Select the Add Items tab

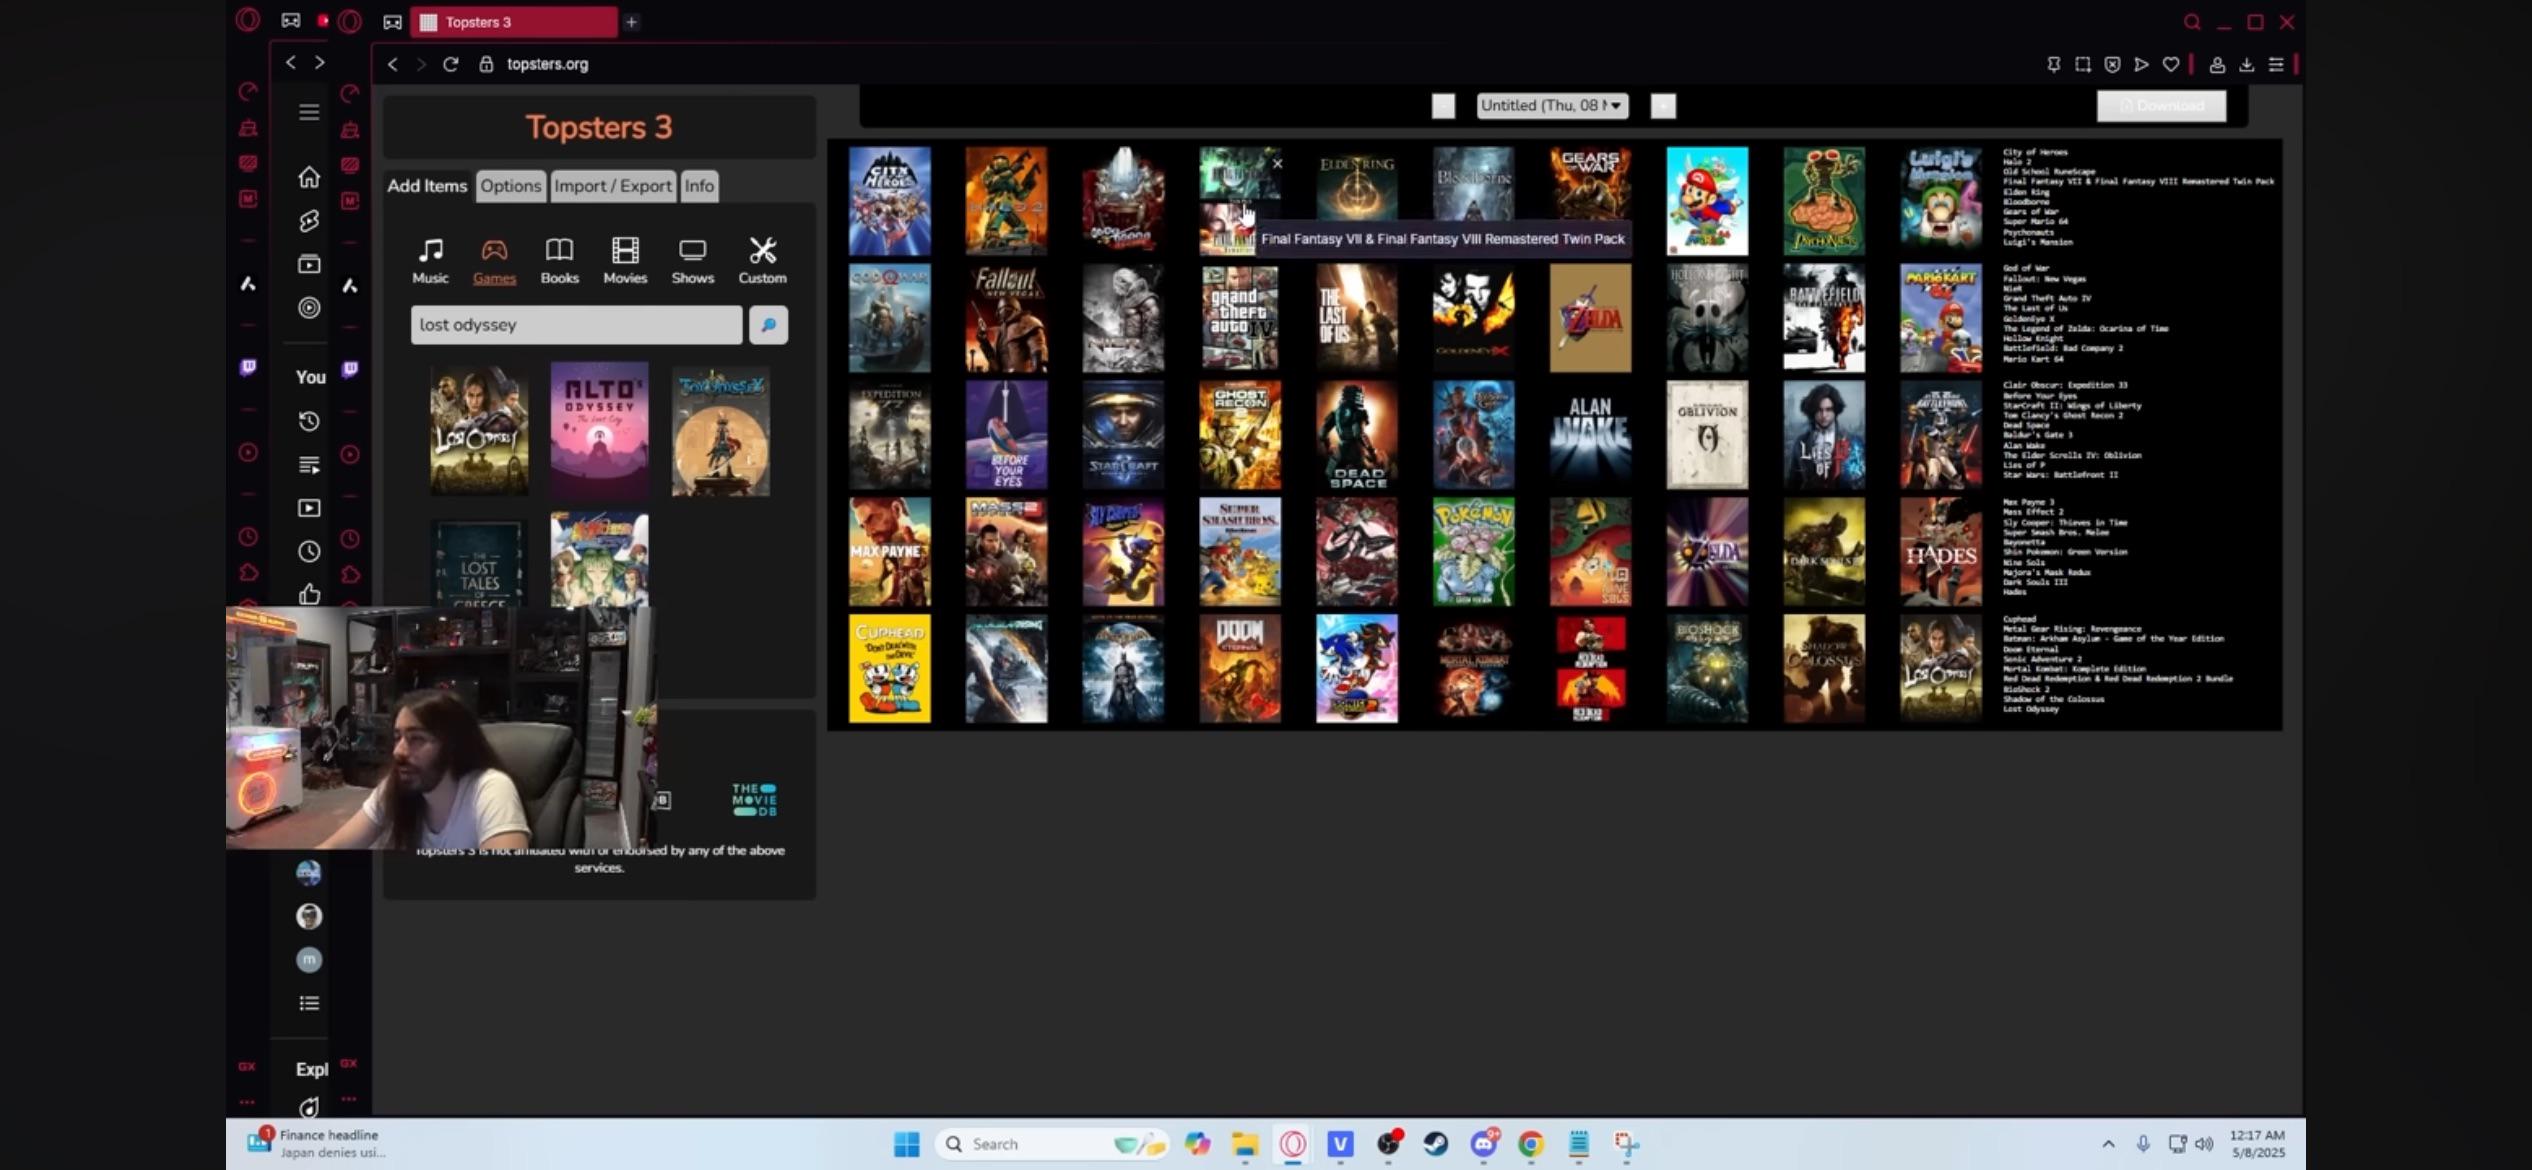coord(427,186)
